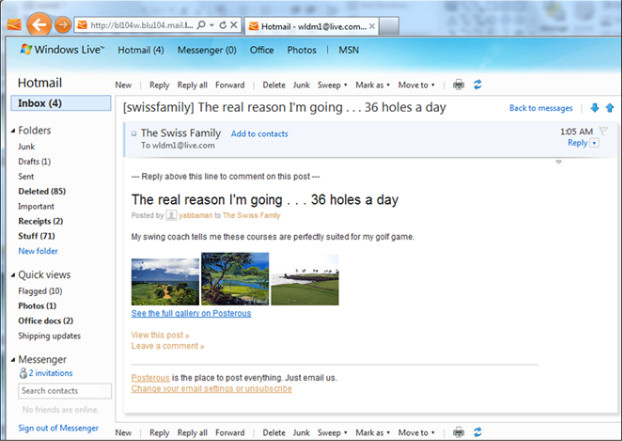Screen dimensions: 622x441
Task: Go to the previous message with the up arrow
Action: tap(610, 107)
